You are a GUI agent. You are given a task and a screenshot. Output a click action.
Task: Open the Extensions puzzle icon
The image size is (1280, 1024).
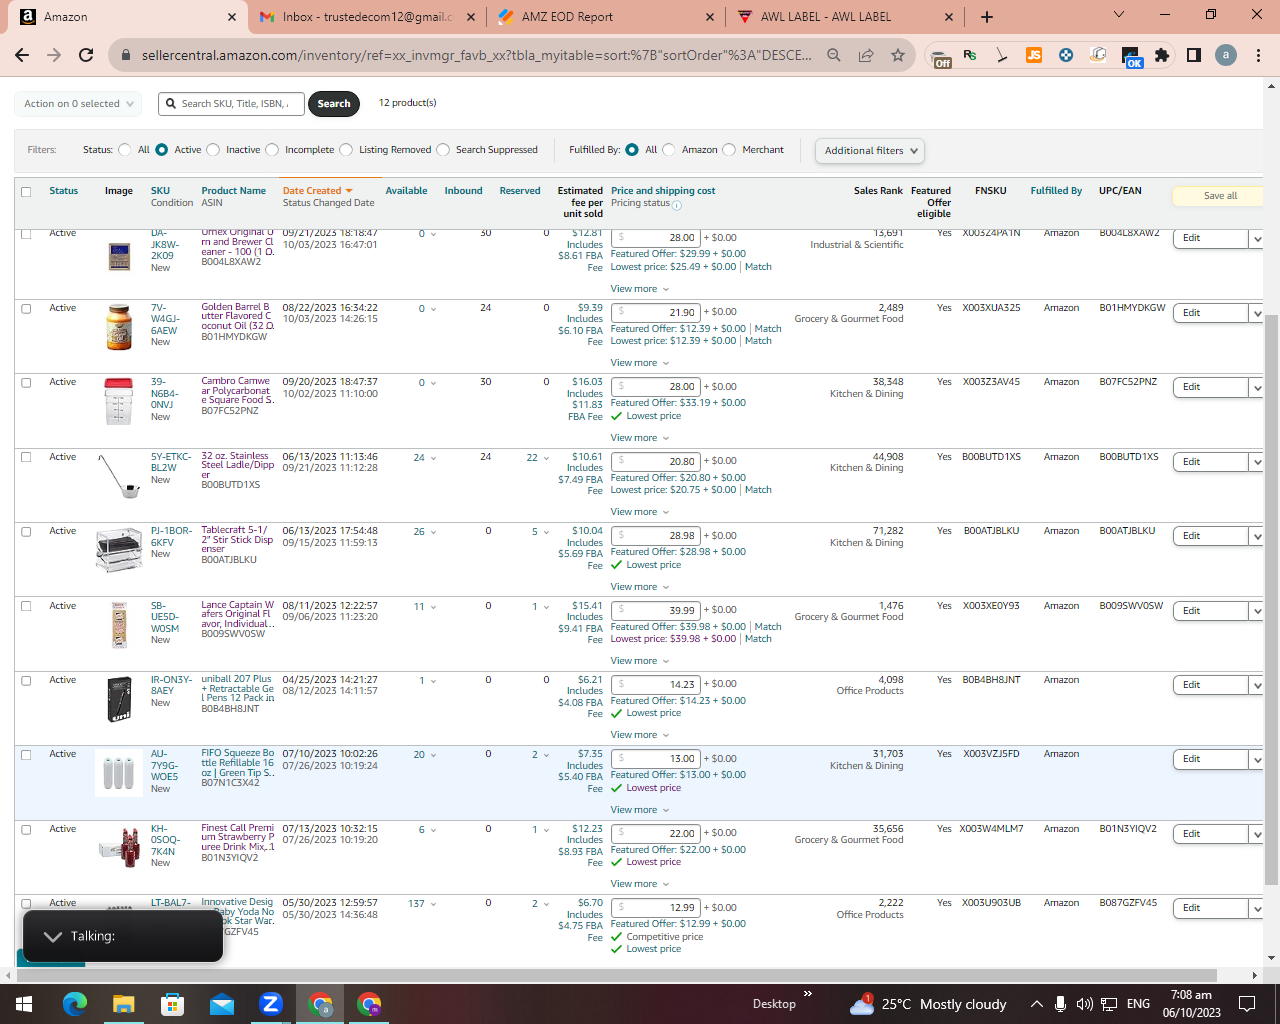tap(1162, 55)
